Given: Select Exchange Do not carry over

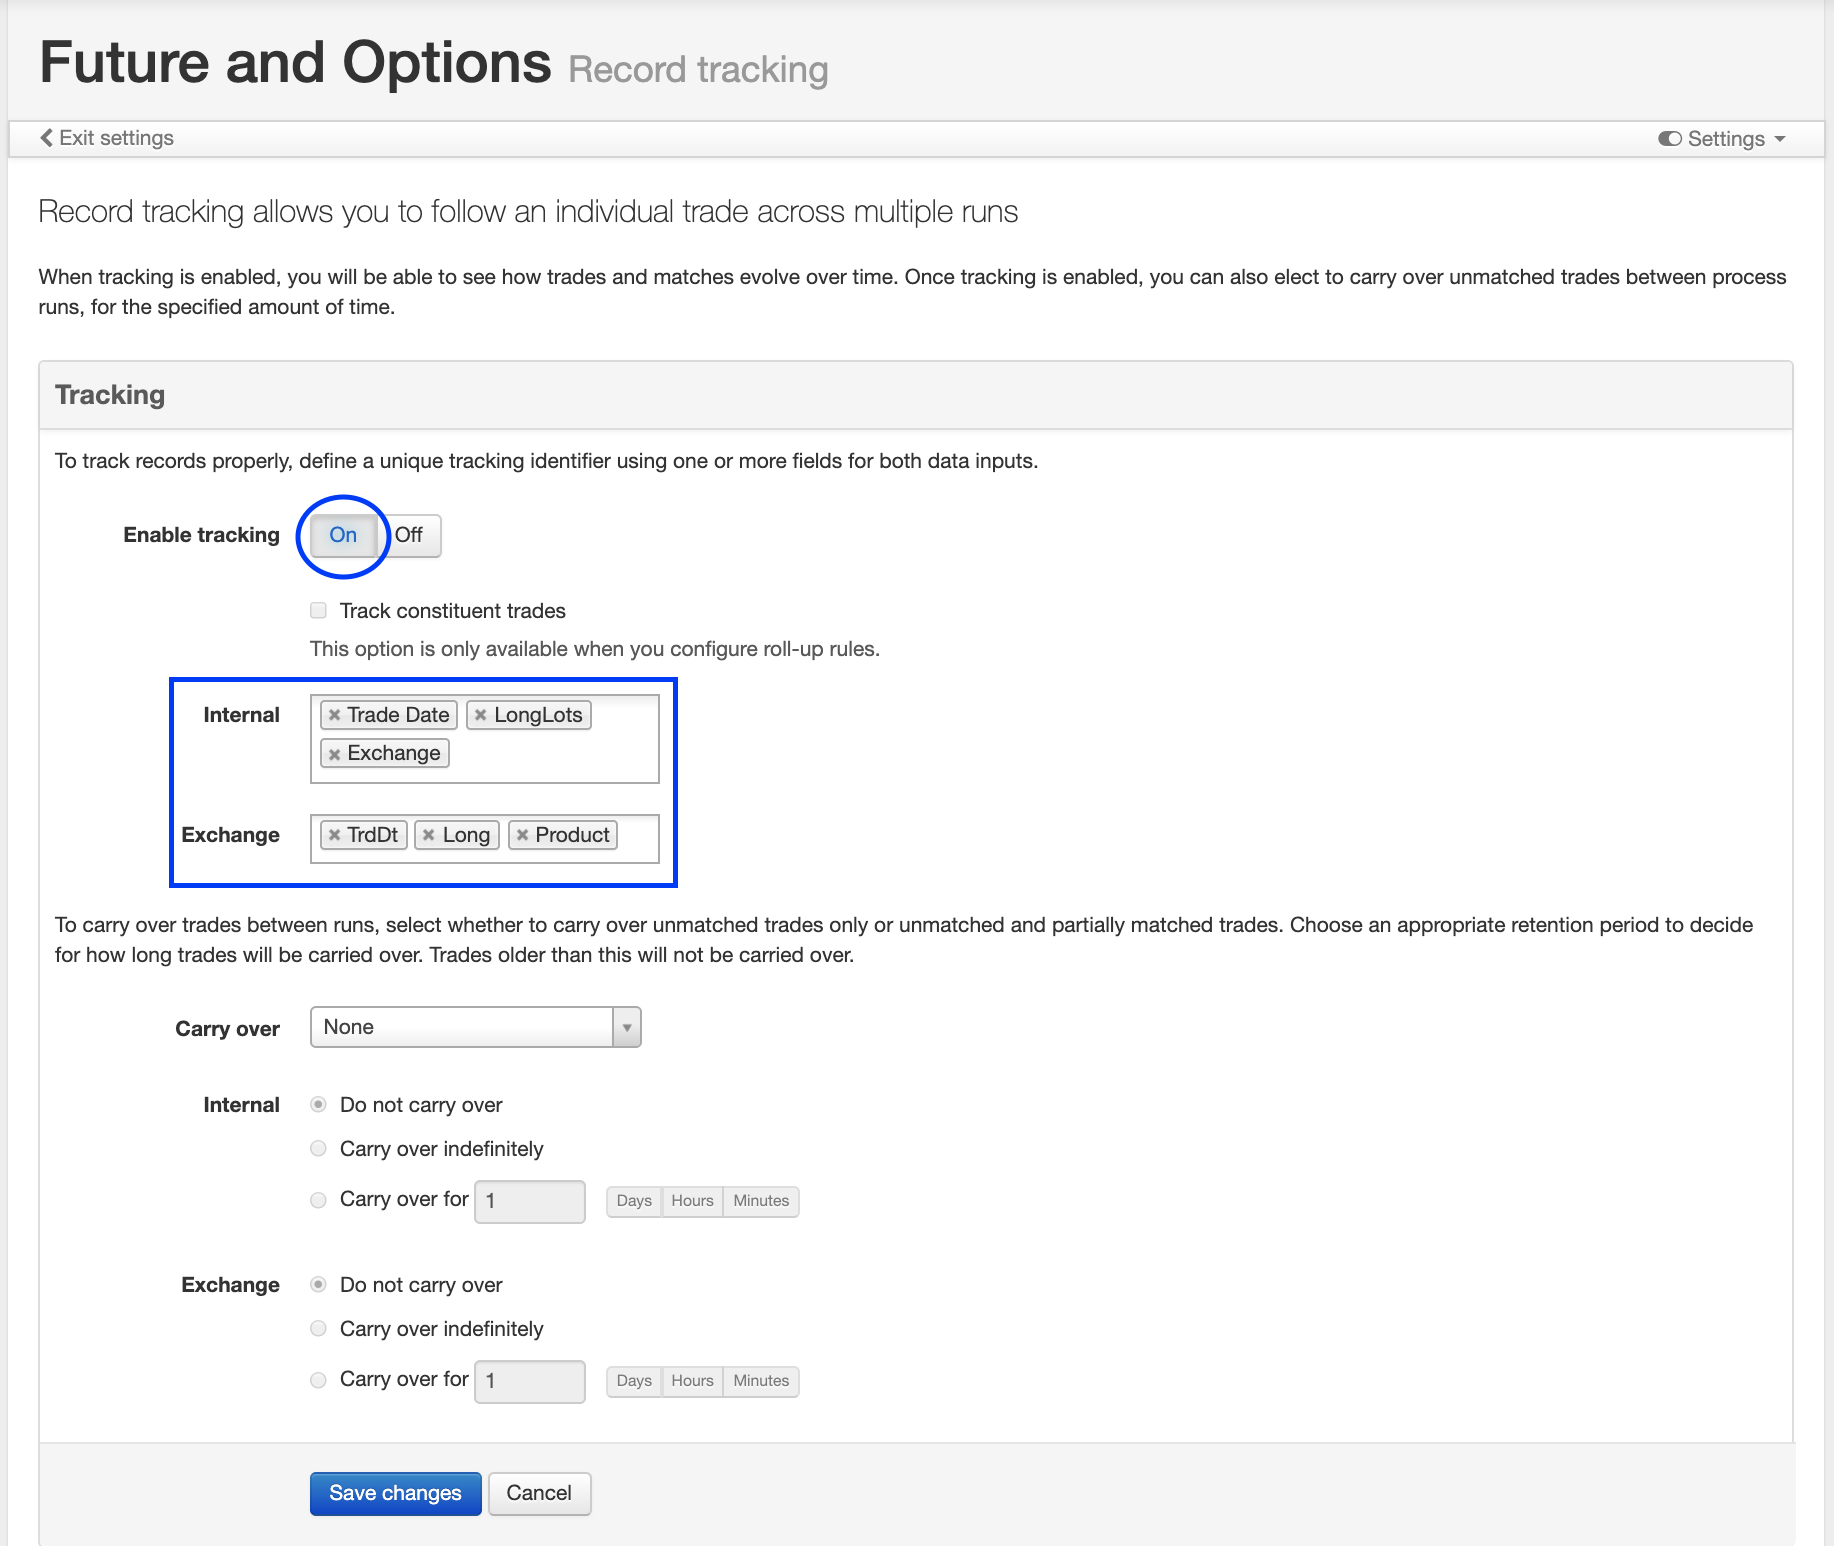Looking at the screenshot, I should pos(319,1285).
